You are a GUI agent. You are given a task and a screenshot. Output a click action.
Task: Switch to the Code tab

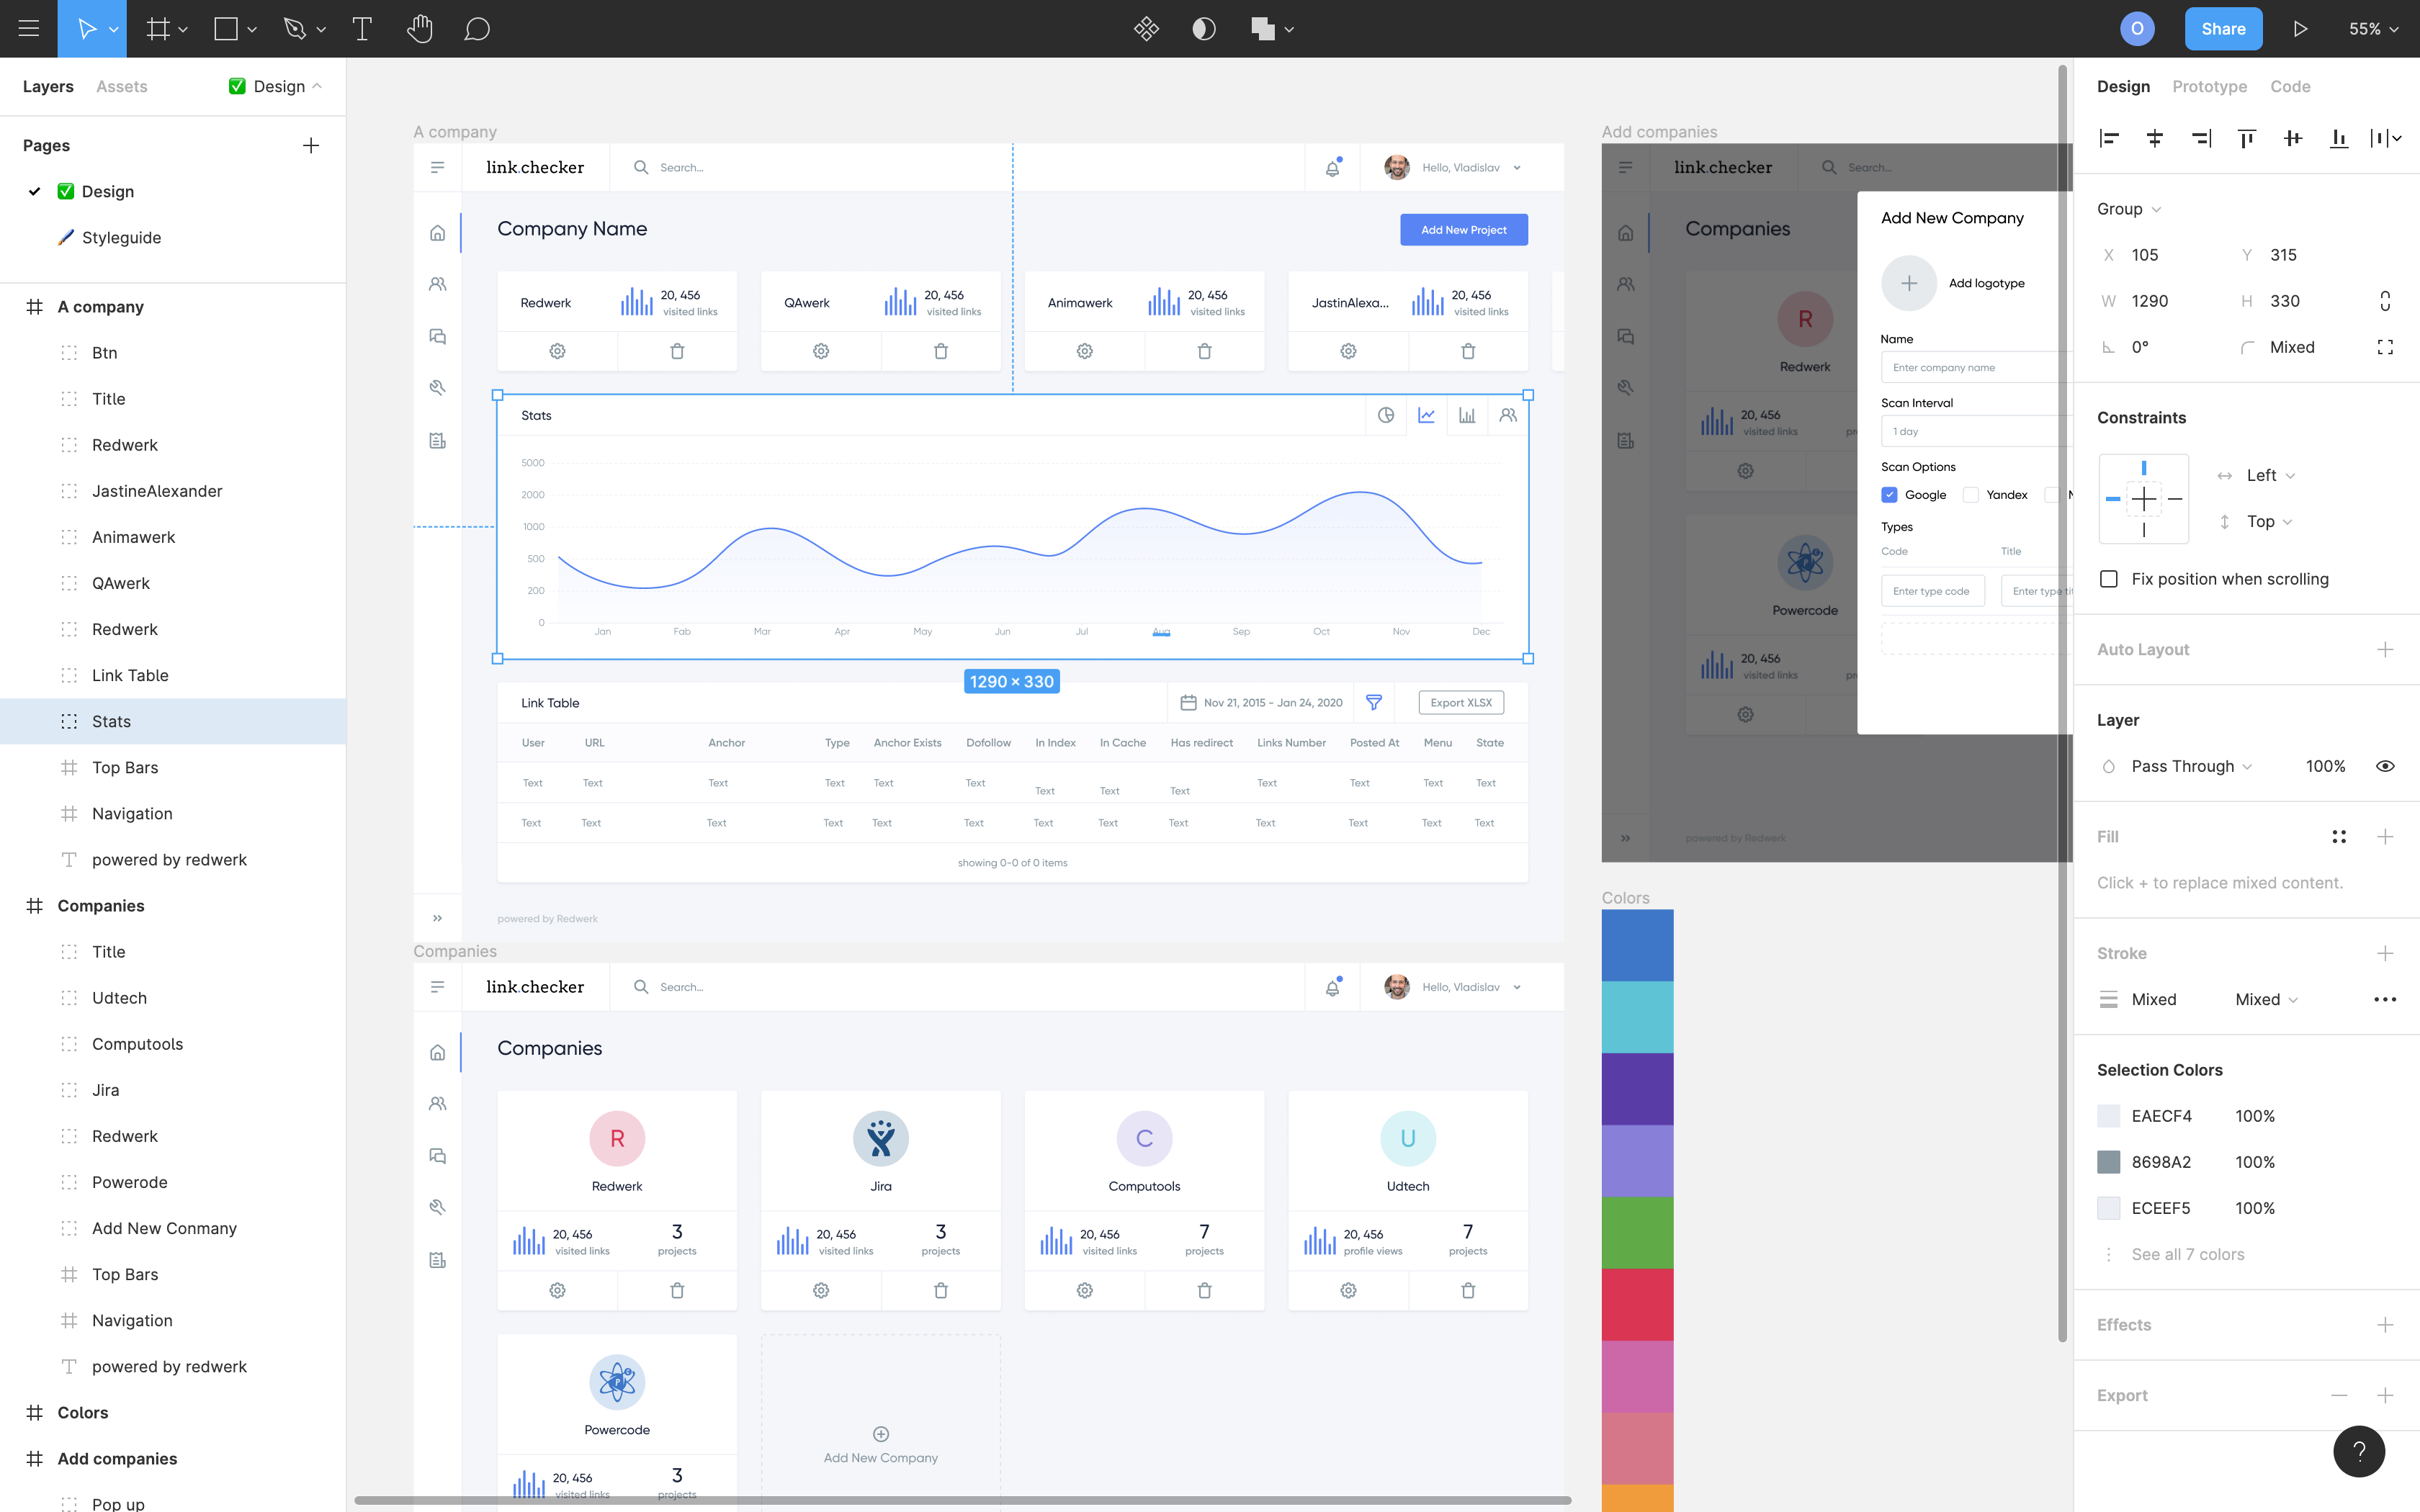[2290, 86]
